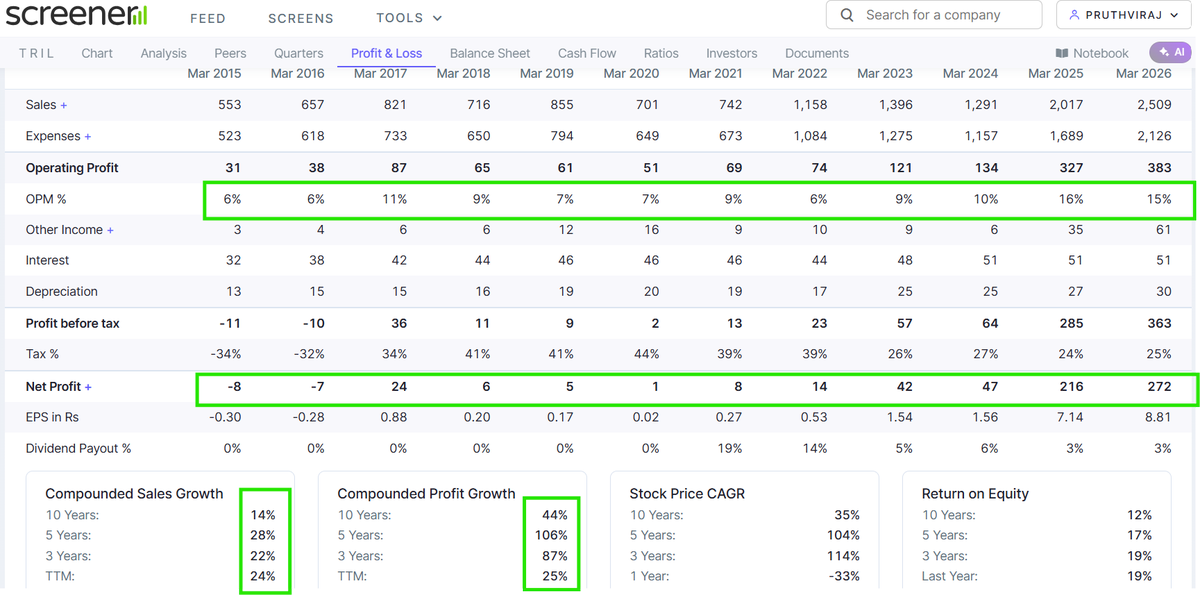The height and width of the screenshot is (595, 1200).
Task: Click Stock Price CAGR 1 Year value -33%
Action: pos(844,576)
